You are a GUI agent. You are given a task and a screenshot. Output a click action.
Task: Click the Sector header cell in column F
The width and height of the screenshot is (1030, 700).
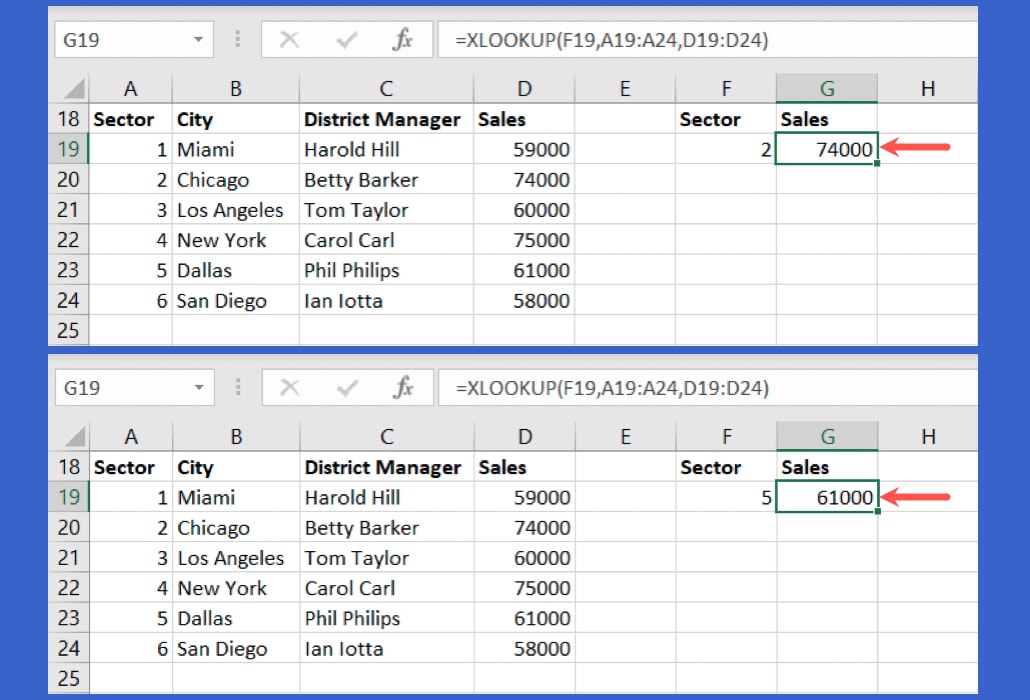click(711, 118)
